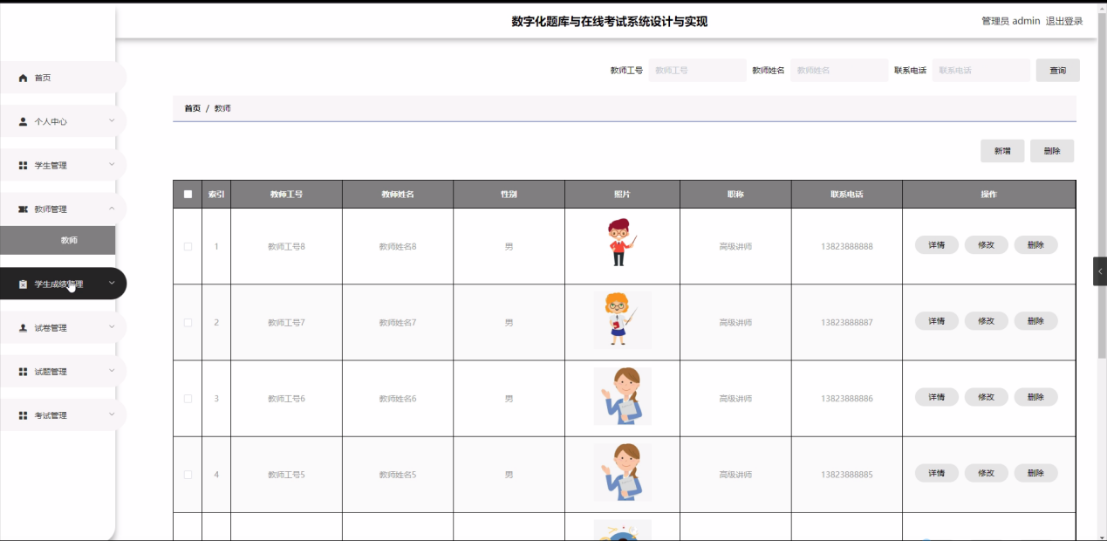Viewport: 1108px width, 542px height.
Task: Open the 首页 sidebar menu item
Action: [x=63, y=78]
